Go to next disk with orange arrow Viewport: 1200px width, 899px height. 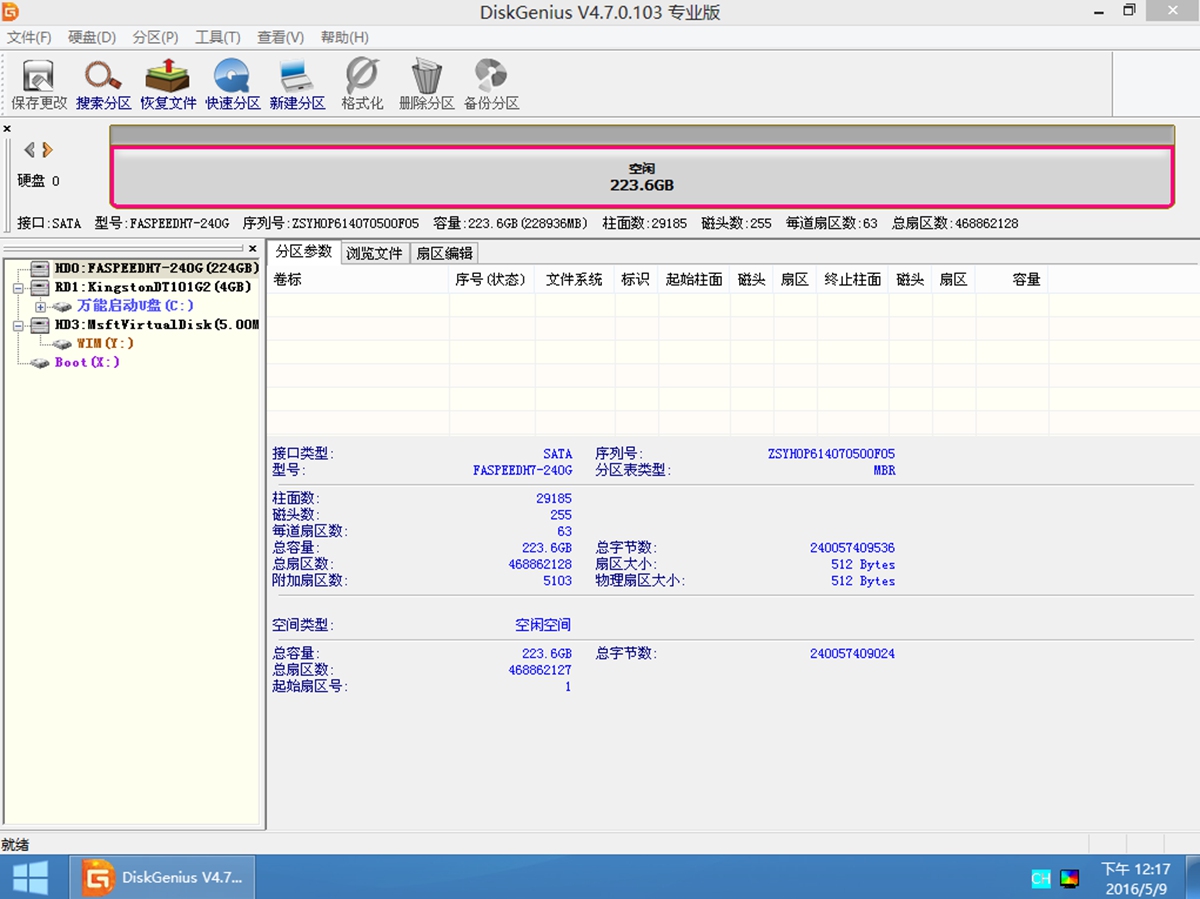(47, 150)
